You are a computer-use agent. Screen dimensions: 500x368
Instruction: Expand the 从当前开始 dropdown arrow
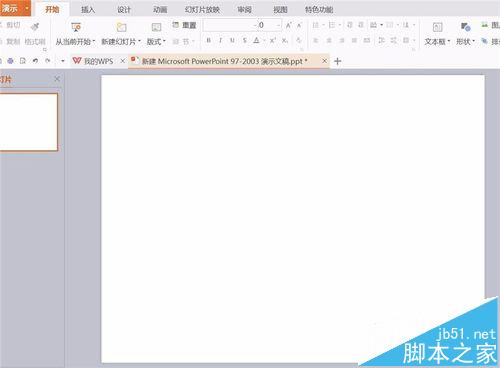(94, 41)
